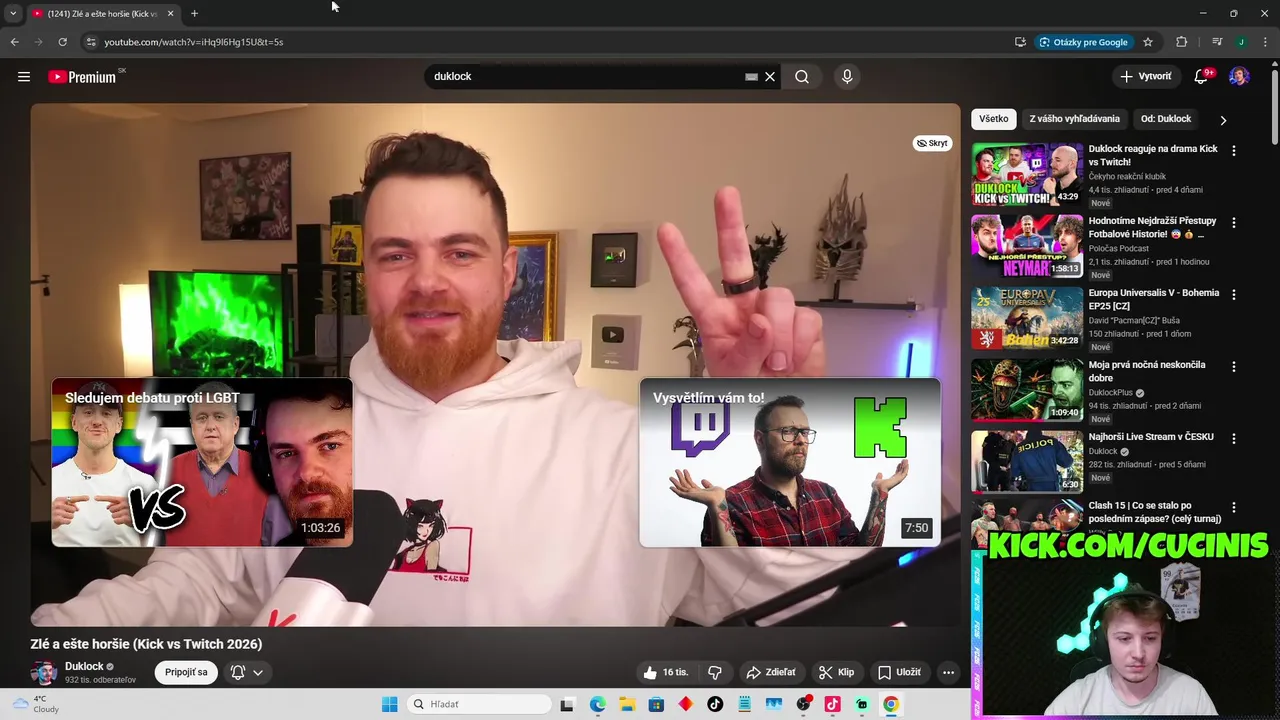1280x720 pixels.
Task: Open Europa Universalis V Bohemia thumbnail
Action: [x=1027, y=318]
